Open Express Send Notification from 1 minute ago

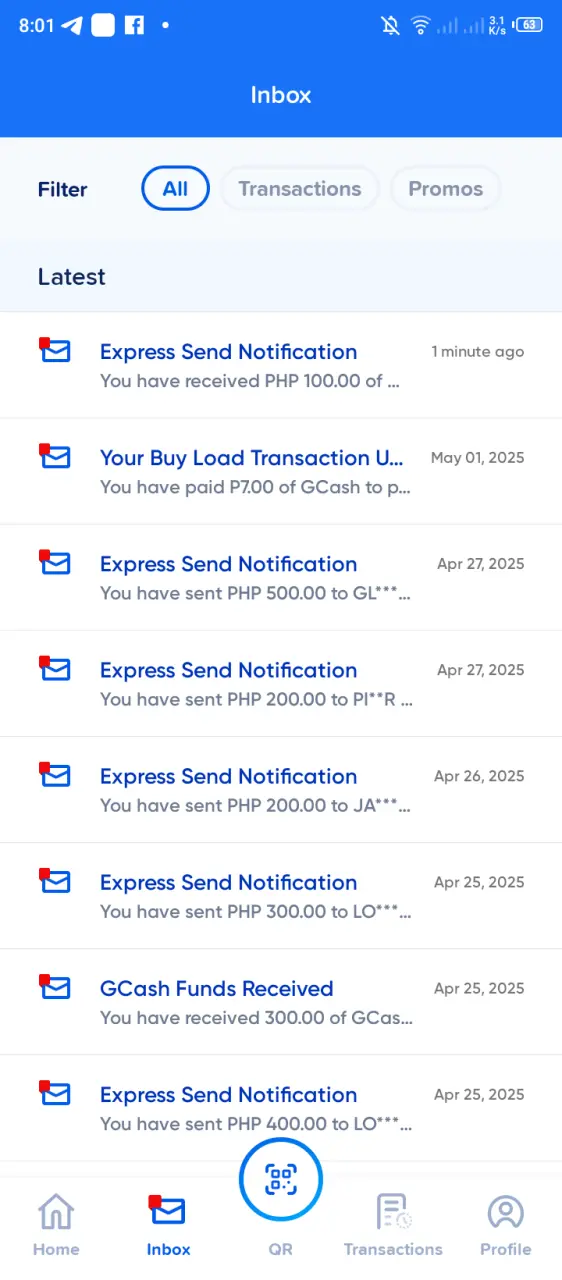tap(281, 365)
